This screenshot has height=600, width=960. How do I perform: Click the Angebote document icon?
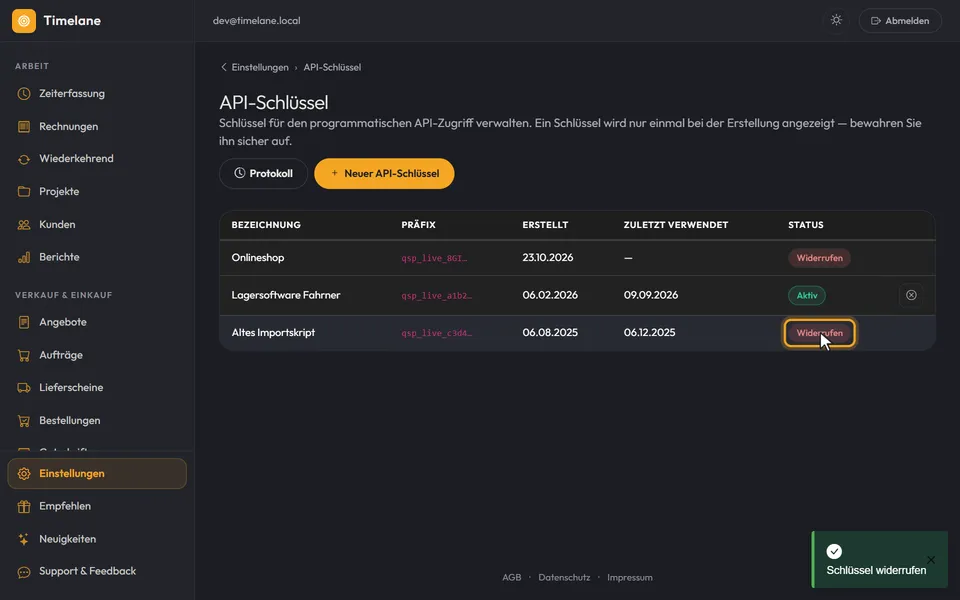(x=24, y=322)
